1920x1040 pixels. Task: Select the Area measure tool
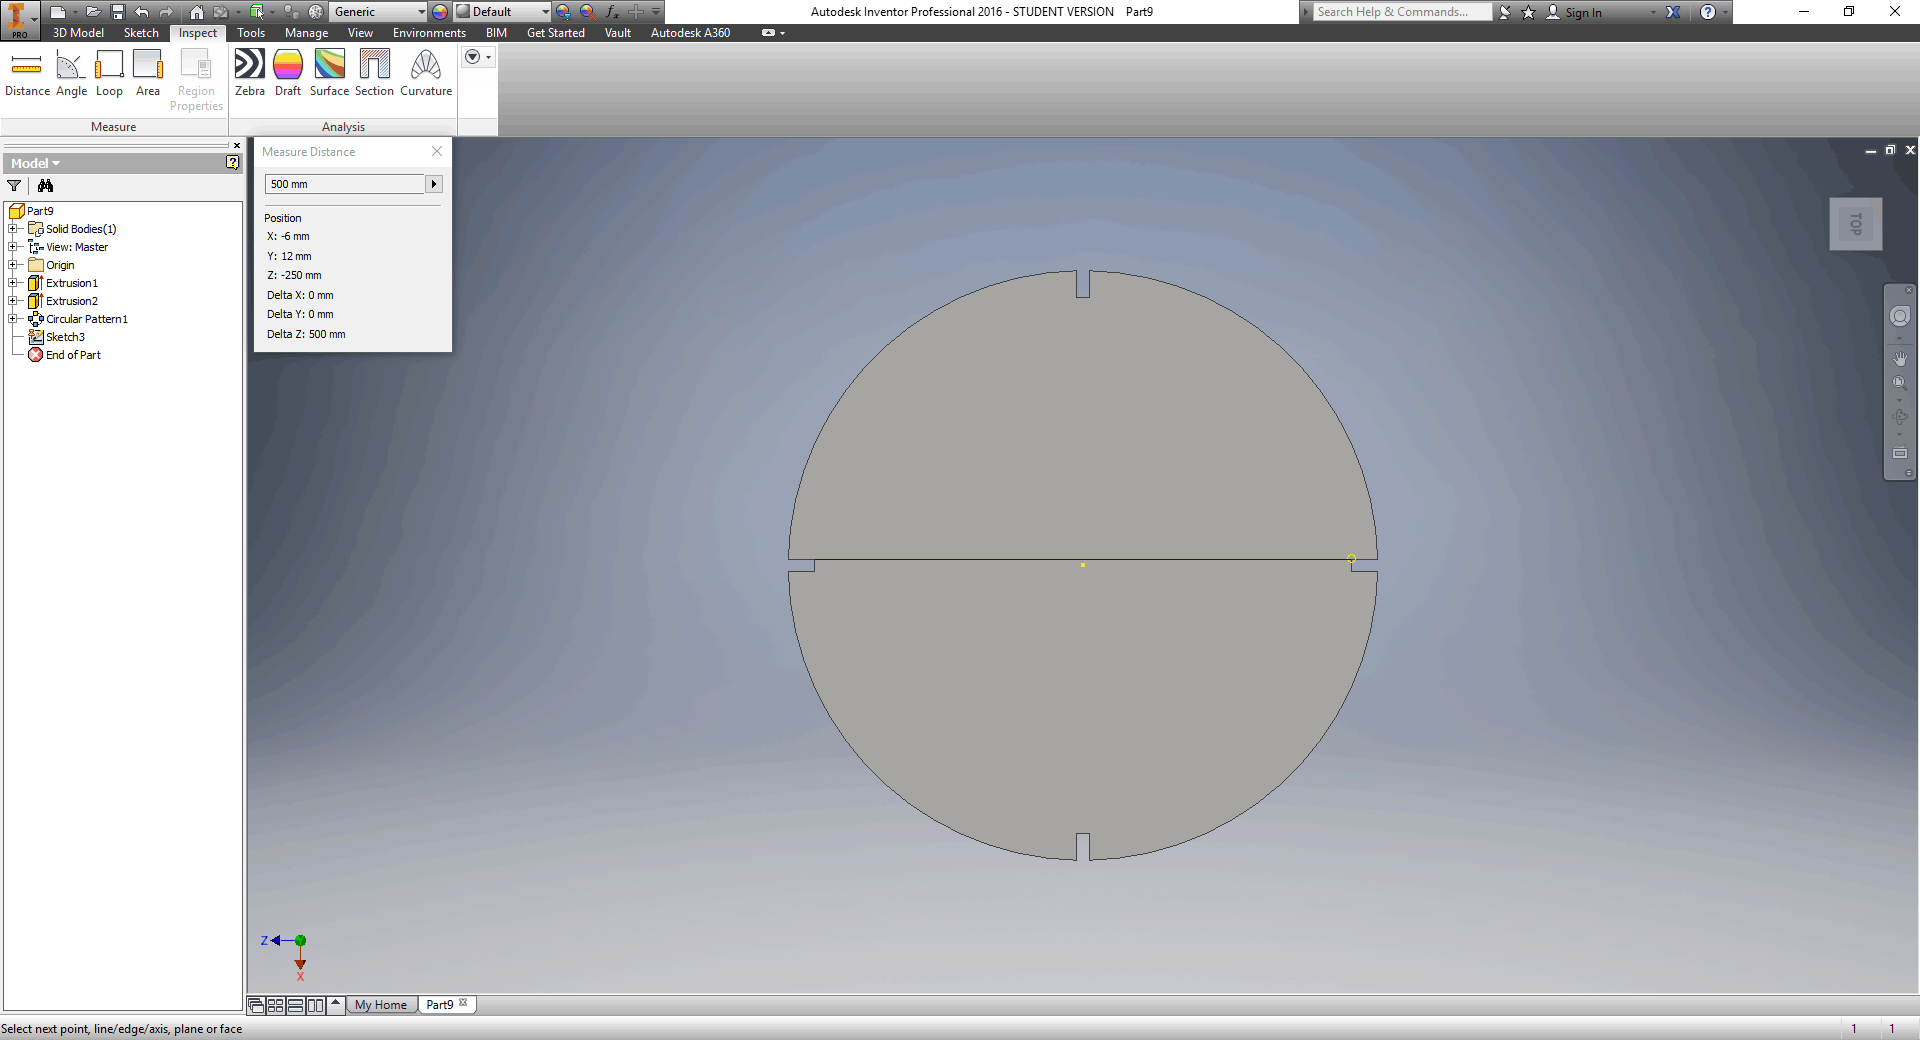148,75
